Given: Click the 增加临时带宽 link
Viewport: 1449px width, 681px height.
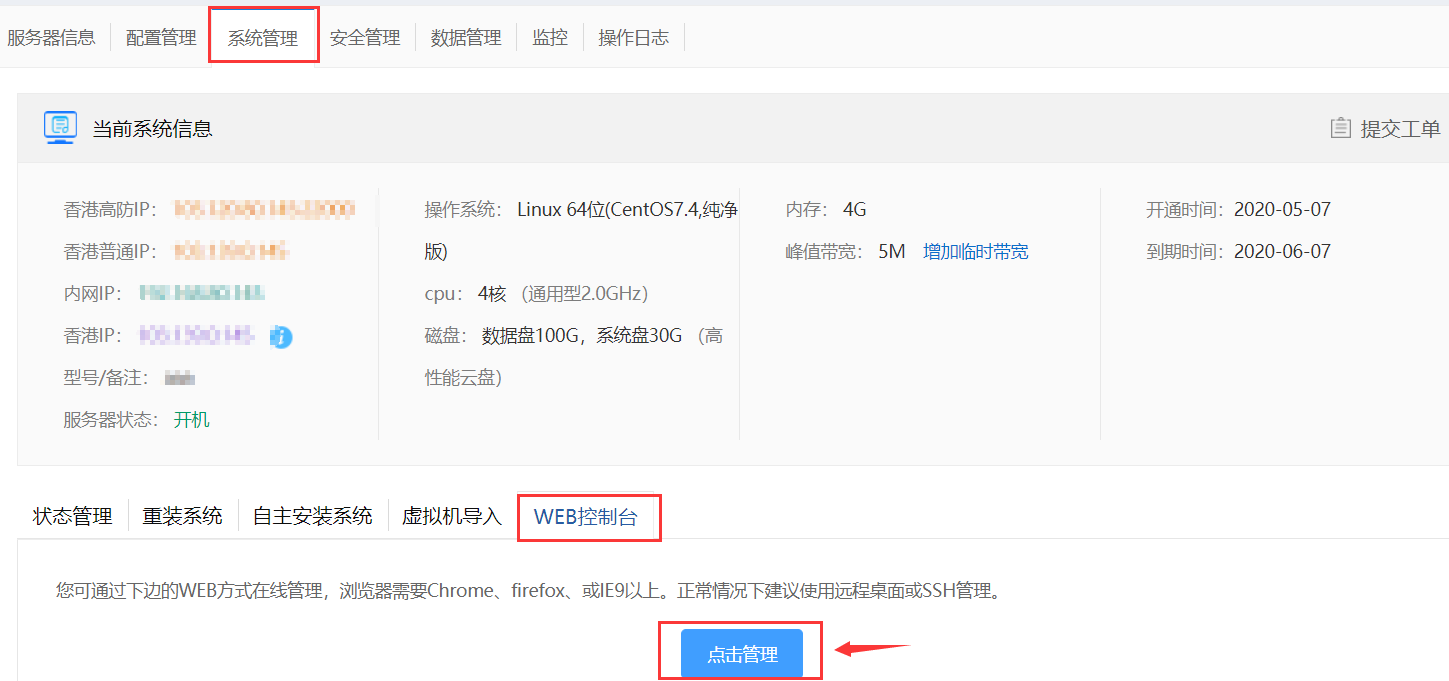Looking at the screenshot, I should tap(975, 252).
